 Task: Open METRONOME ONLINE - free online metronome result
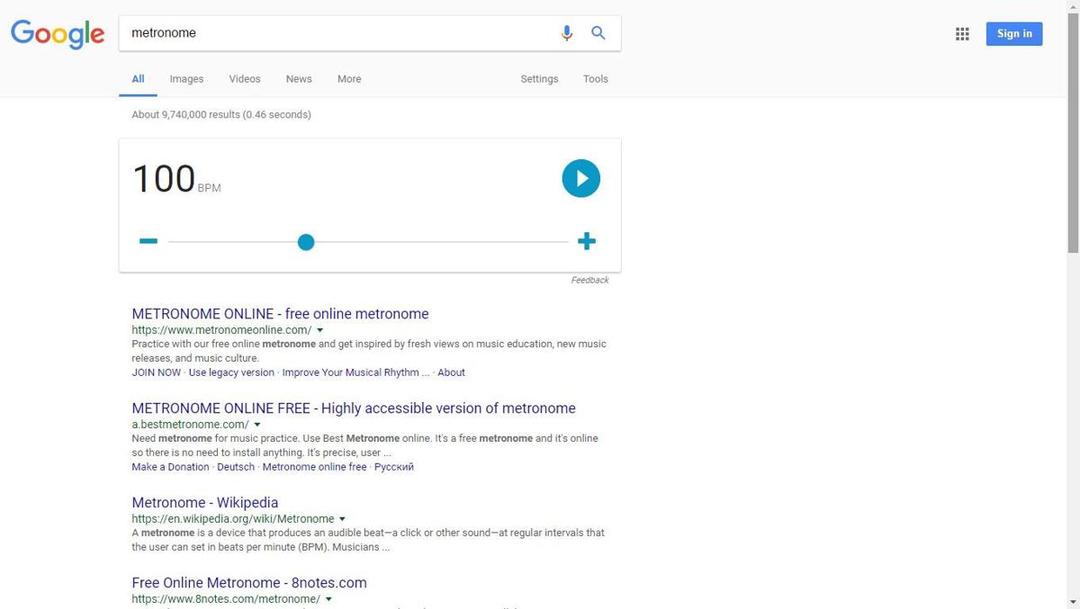[x=280, y=313]
